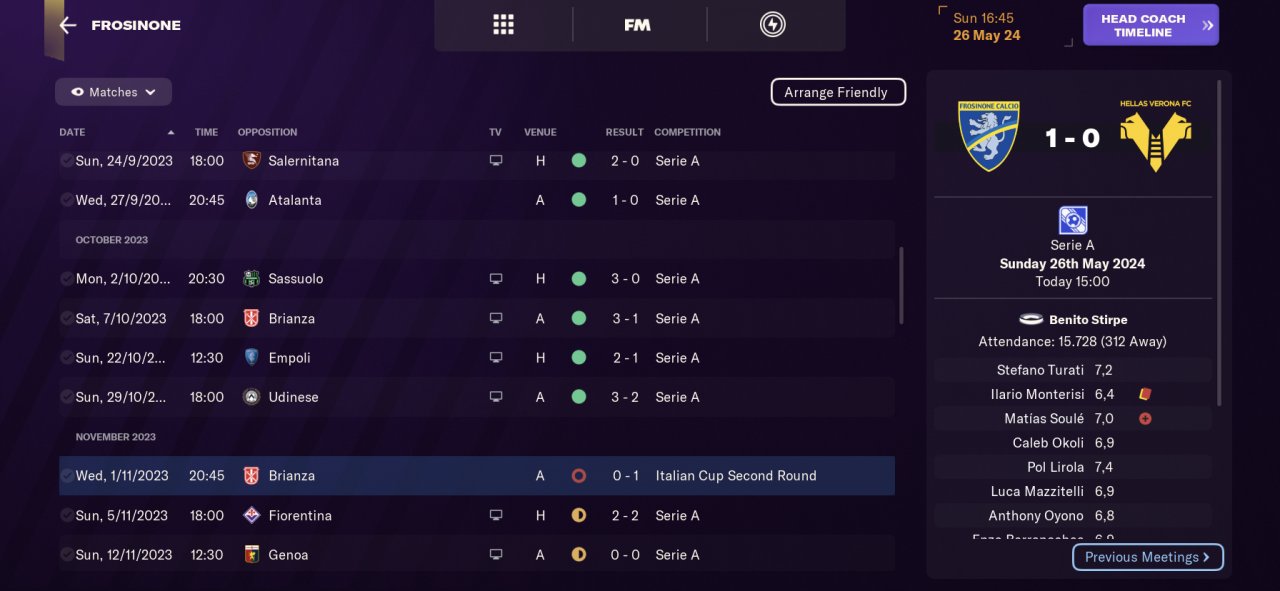Sort by the Opposition column header
The height and width of the screenshot is (591, 1280).
[x=267, y=132]
